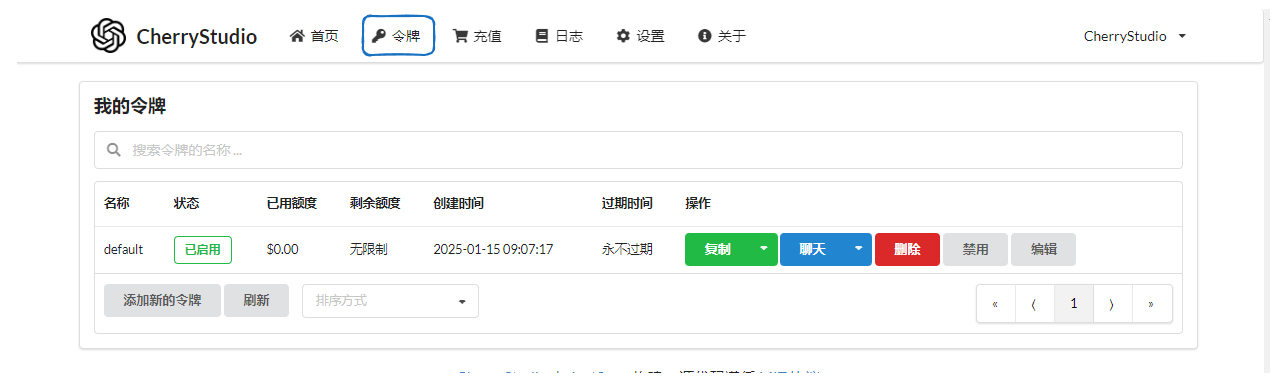This screenshot has width=1276, height=383.
Task: Click the 禁用 disable button
Action: click(975, 249)
